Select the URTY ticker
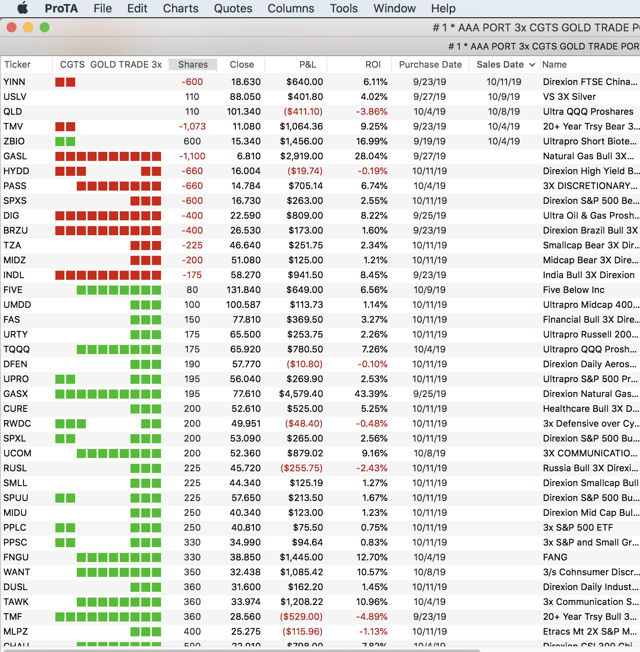This screenshot has height=652, width=640. click(x=15, y=335)
